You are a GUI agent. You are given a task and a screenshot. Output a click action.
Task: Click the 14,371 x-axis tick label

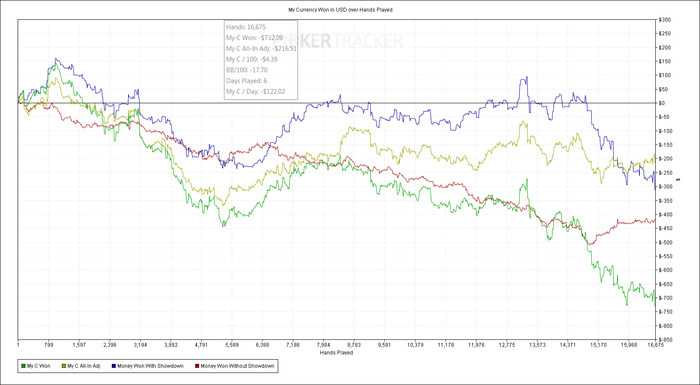pyautogui.click(x=567, y=345)
